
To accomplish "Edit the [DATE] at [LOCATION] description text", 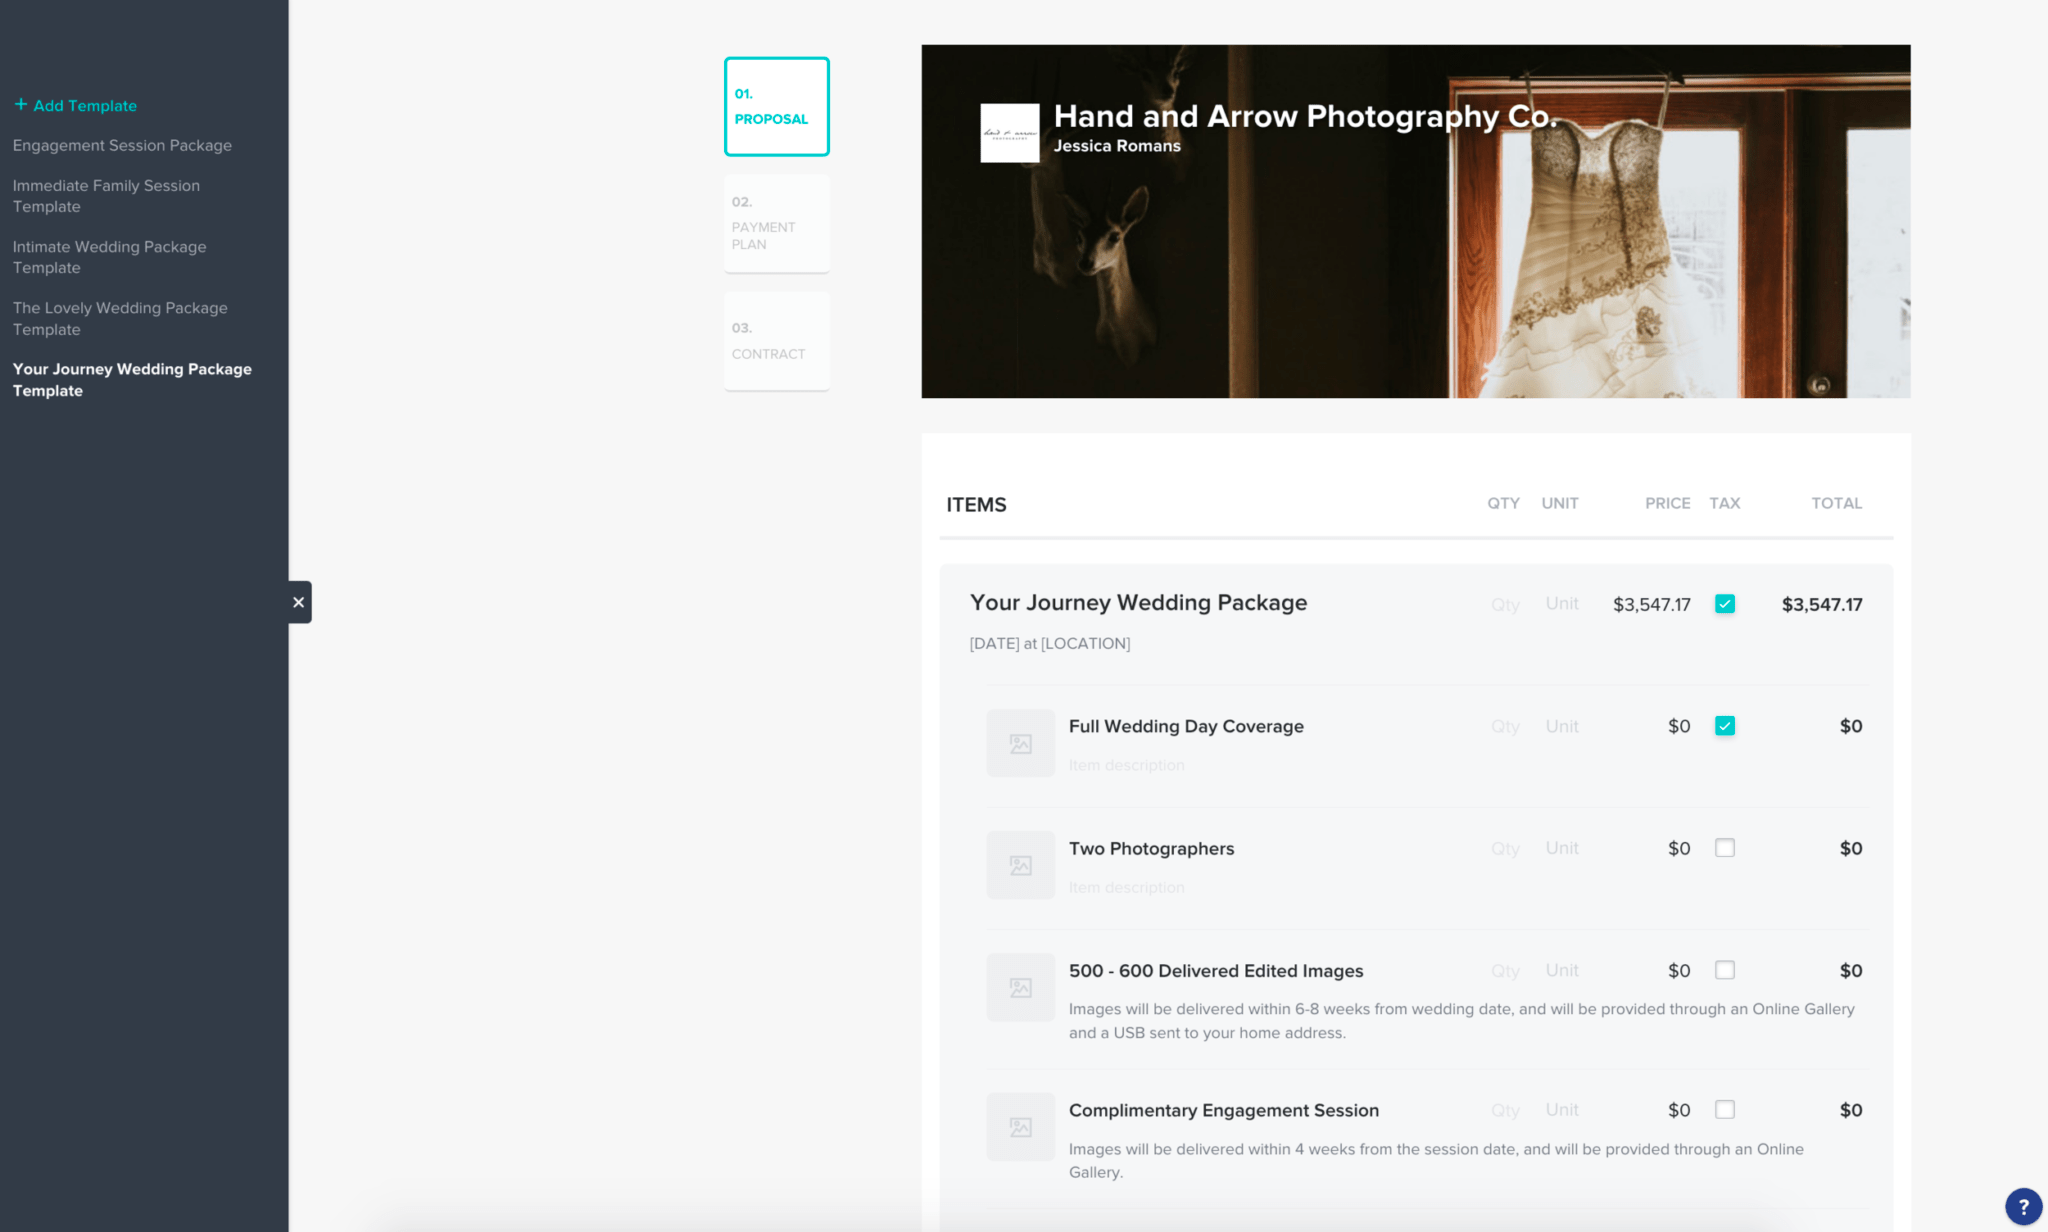I will (x=1049, y=644).
